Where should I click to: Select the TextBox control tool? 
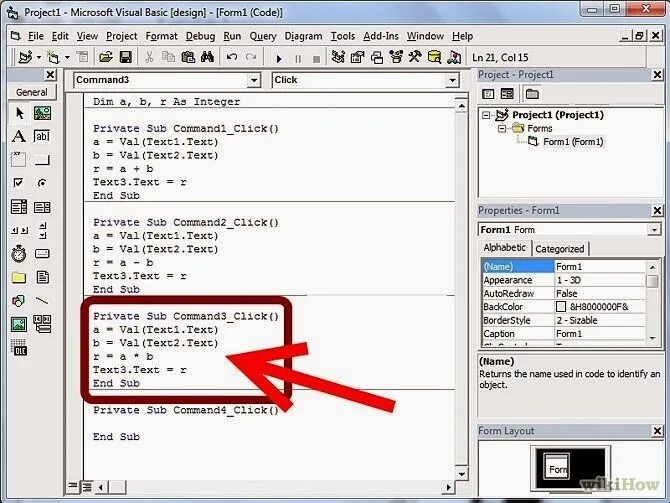point(42,136)
